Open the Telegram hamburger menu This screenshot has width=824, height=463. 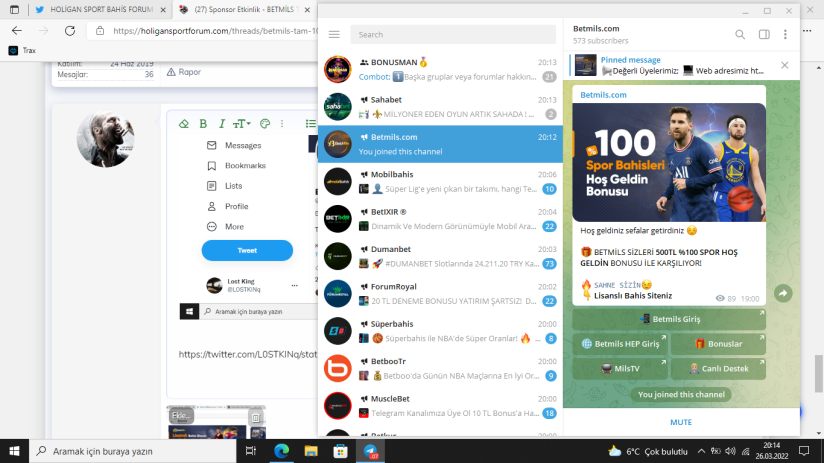point(333,34)
